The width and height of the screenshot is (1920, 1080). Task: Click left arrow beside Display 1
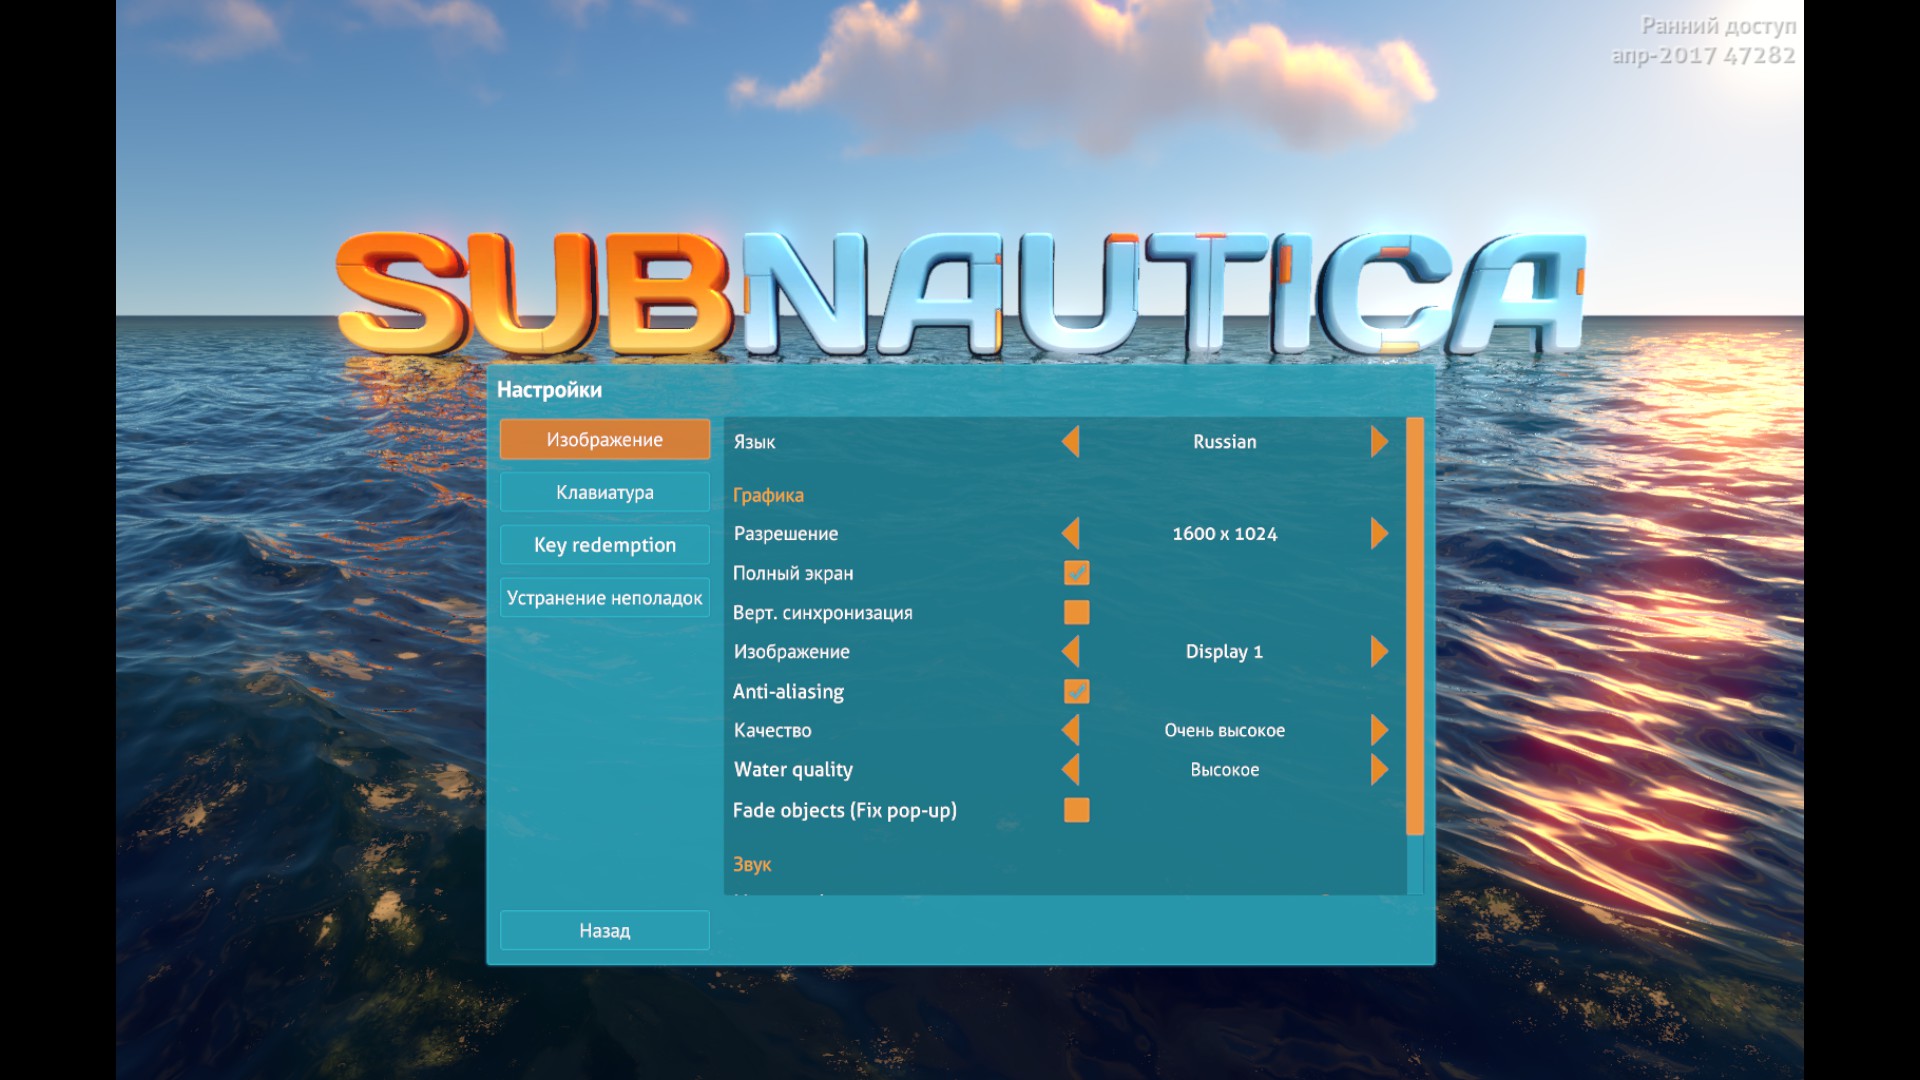pyautogui.click(x=1071, y=651)
